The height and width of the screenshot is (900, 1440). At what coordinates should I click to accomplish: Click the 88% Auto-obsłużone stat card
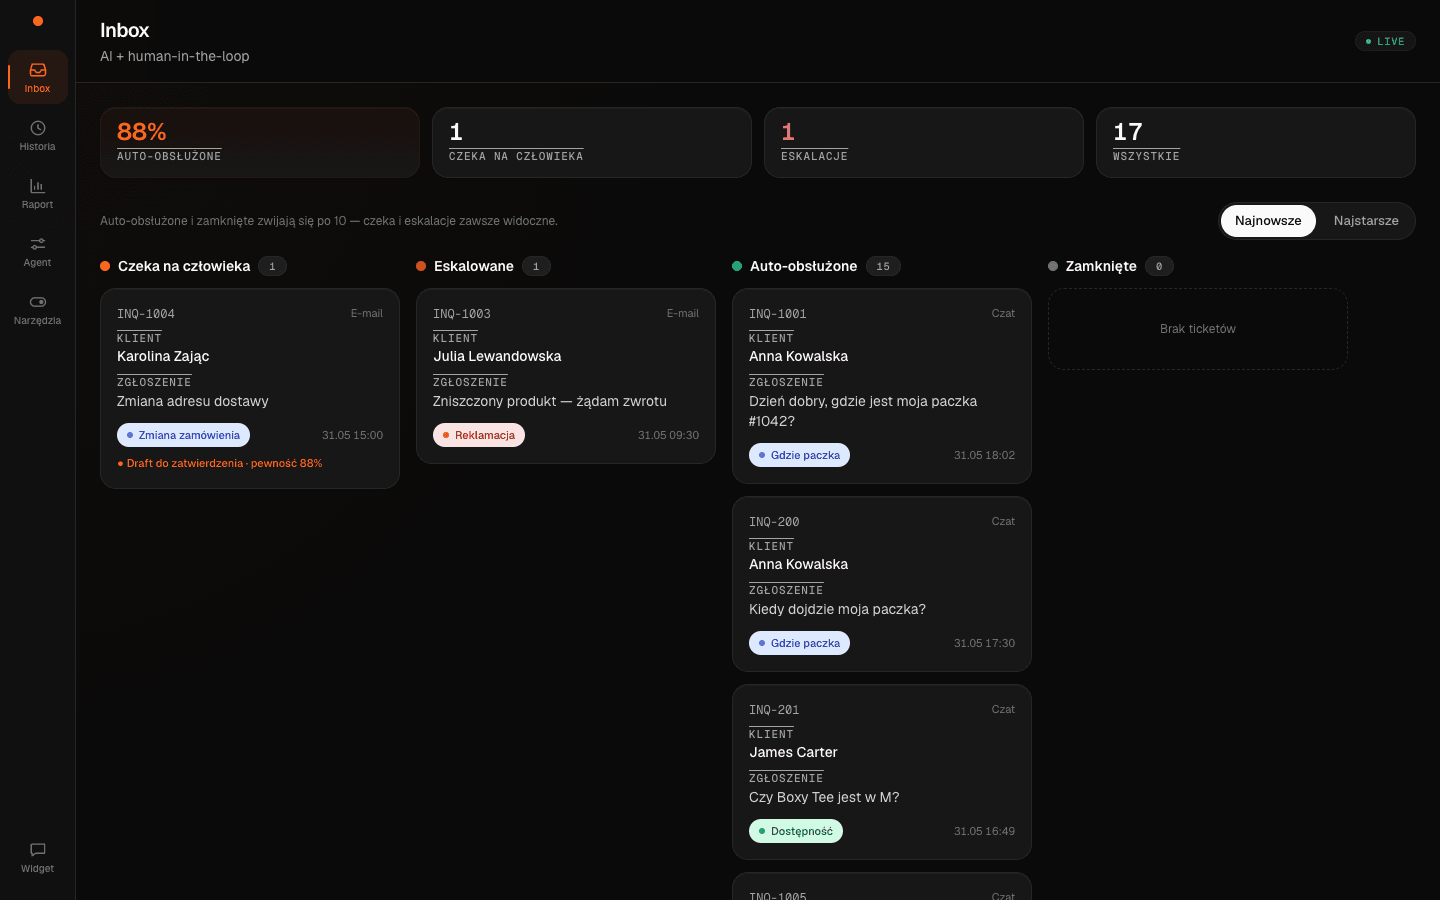260,142
